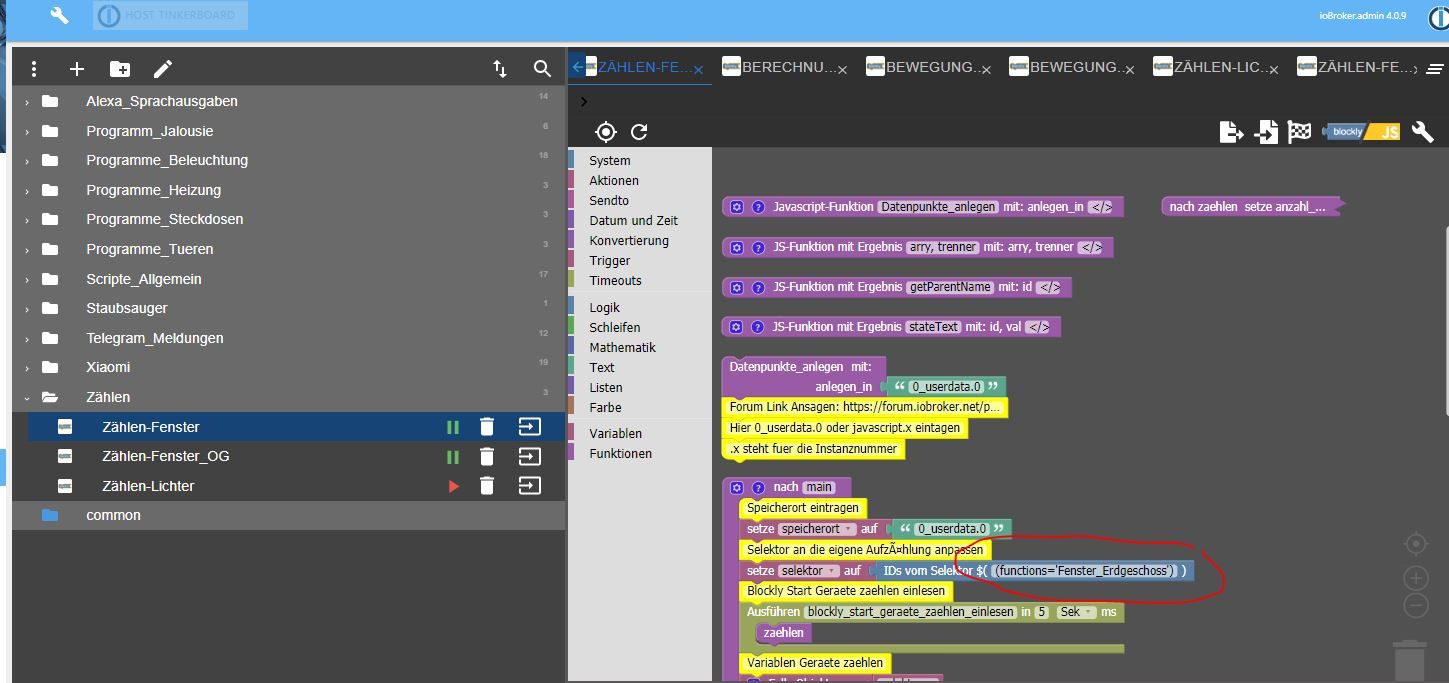Edit the delay value 5 field
This screenshot has height=683, width=1449.
point(1042,612)
